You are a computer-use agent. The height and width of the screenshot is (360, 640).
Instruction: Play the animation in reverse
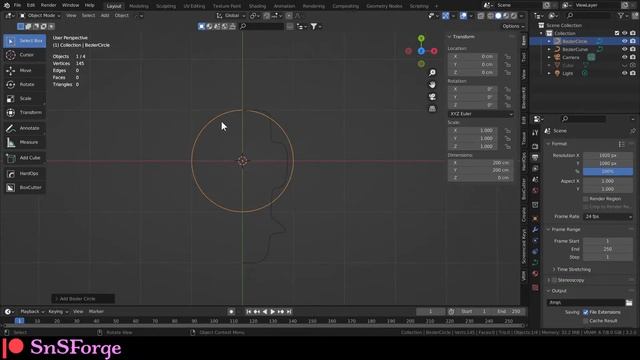coord(264,312)
